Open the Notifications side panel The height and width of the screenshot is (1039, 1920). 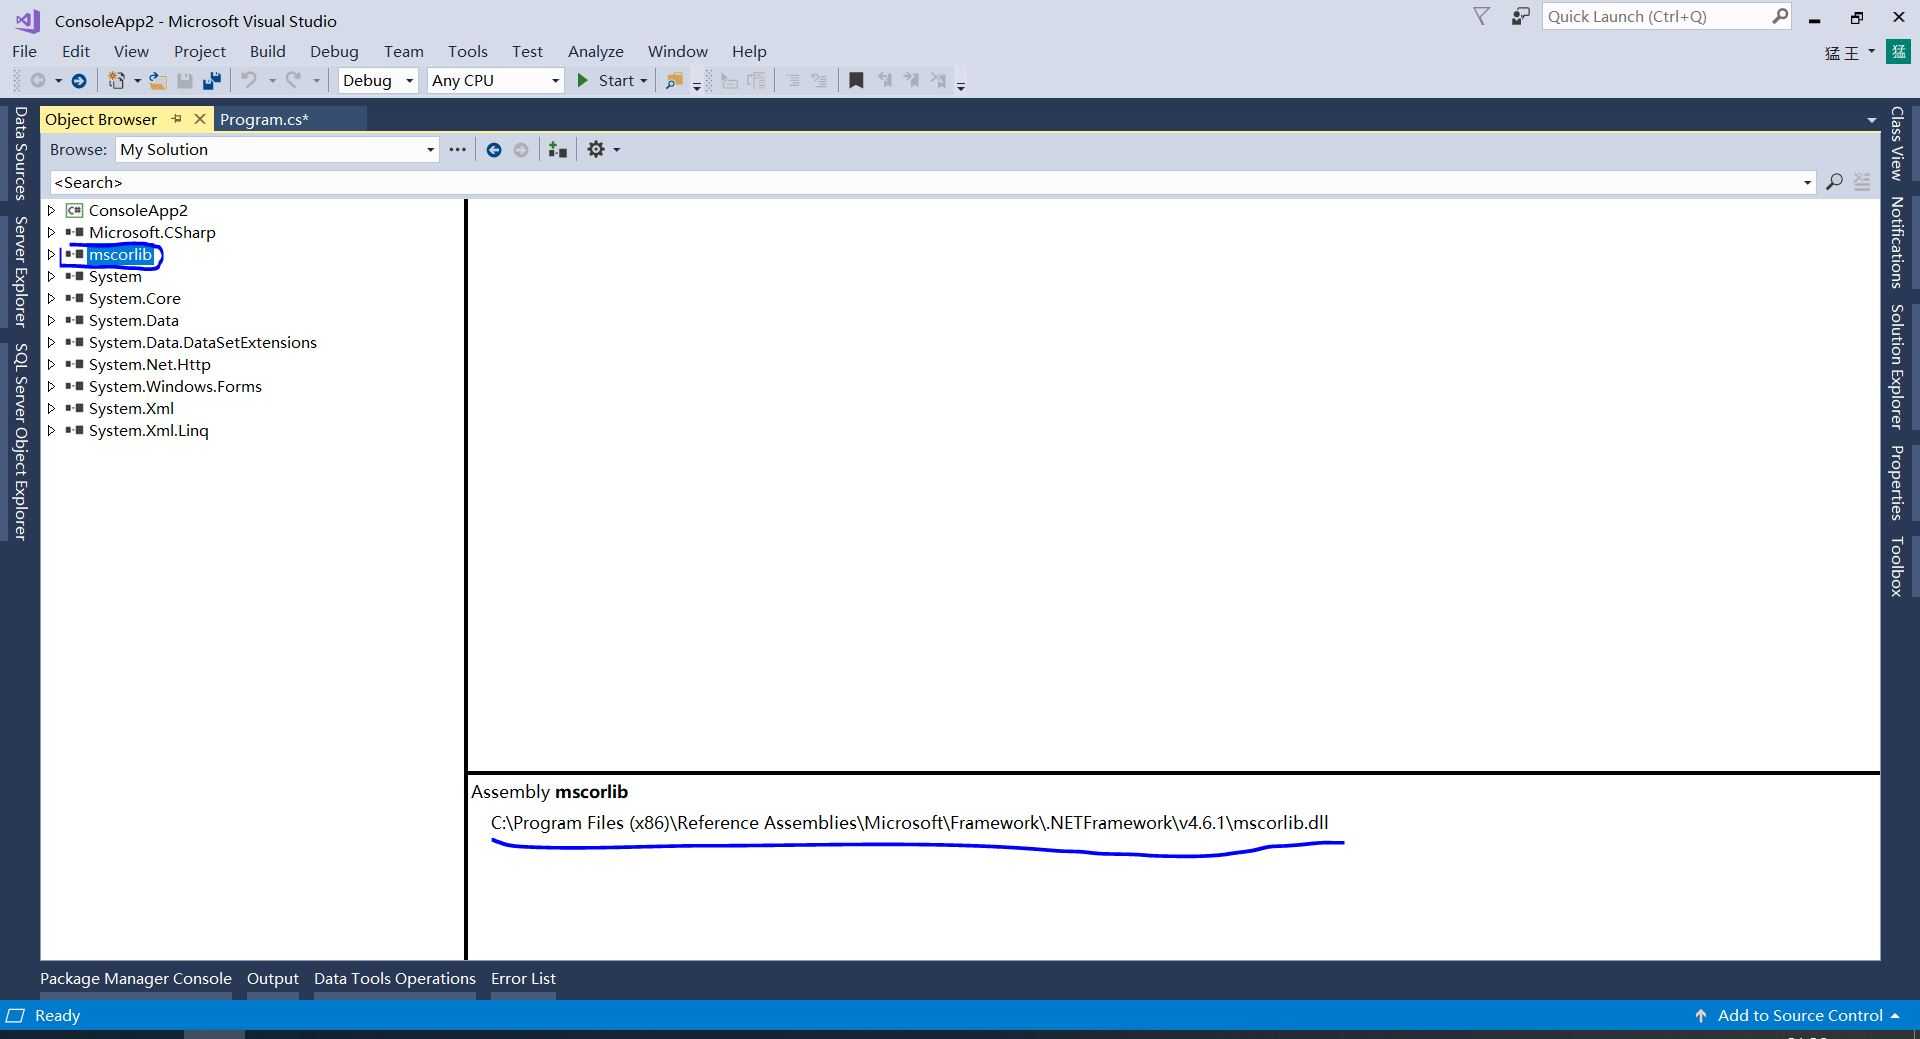click(1896, 242)
